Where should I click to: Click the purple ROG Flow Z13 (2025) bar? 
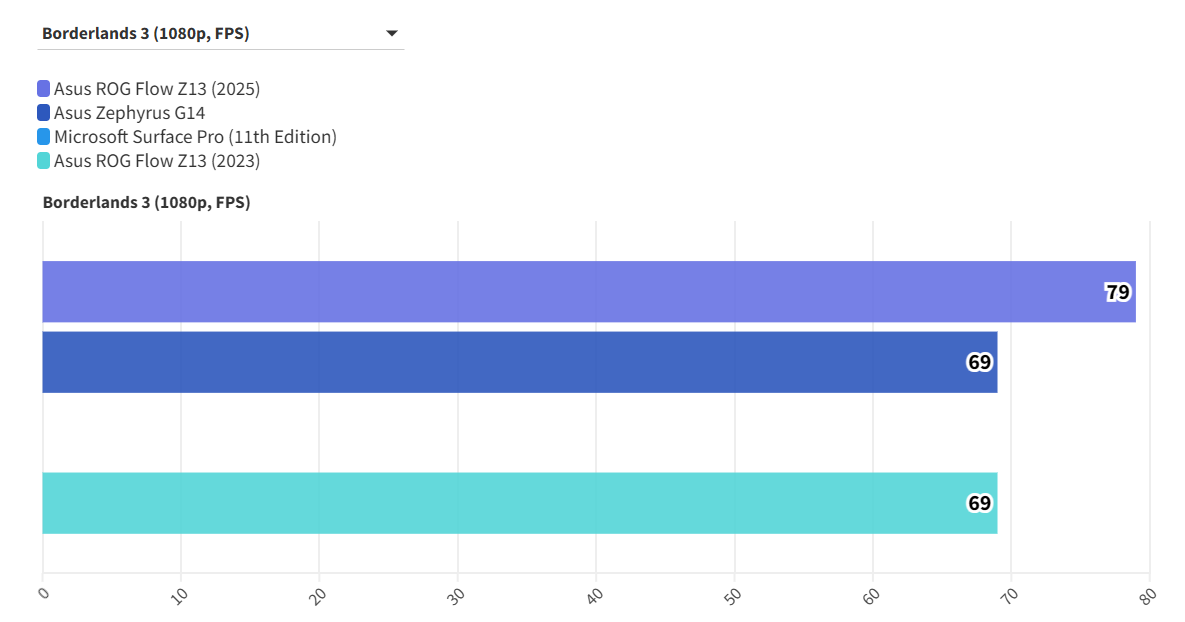pos(560,292)
